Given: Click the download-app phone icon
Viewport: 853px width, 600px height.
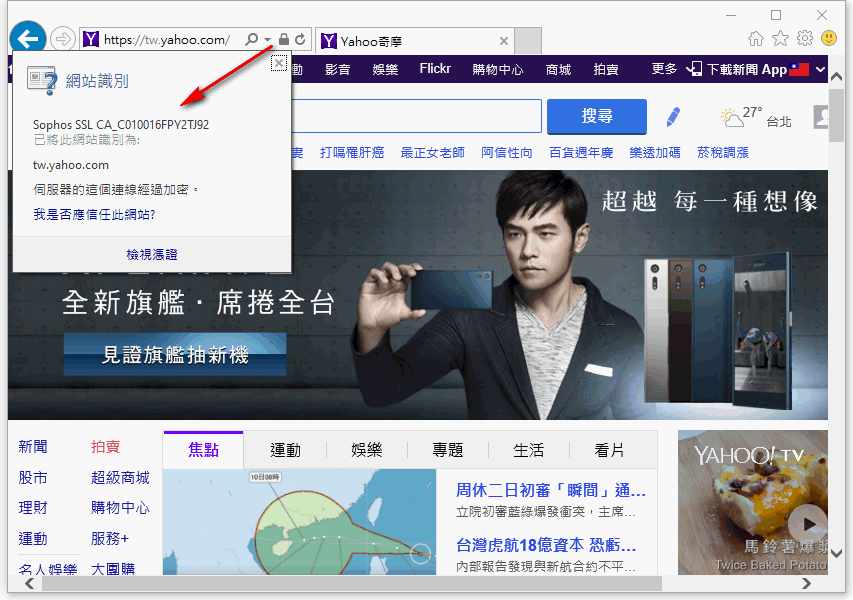Looking at the screenshot, I should click(694, 69).
